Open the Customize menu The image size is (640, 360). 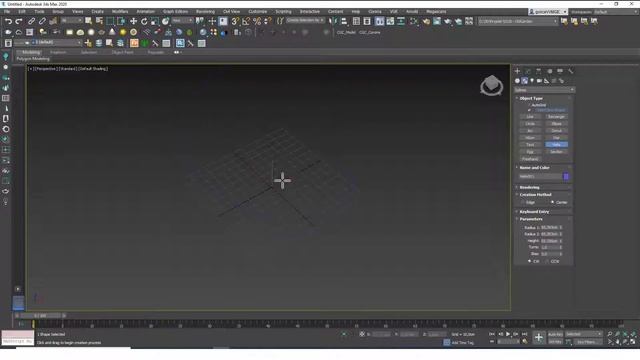[258, 11]
